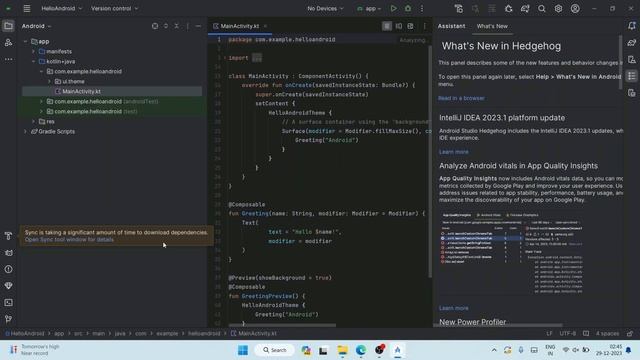Image resolution: width=640 pixels, height=360 pixels.
Task: Change Android project view dropdown
Action: pos(36,26)
